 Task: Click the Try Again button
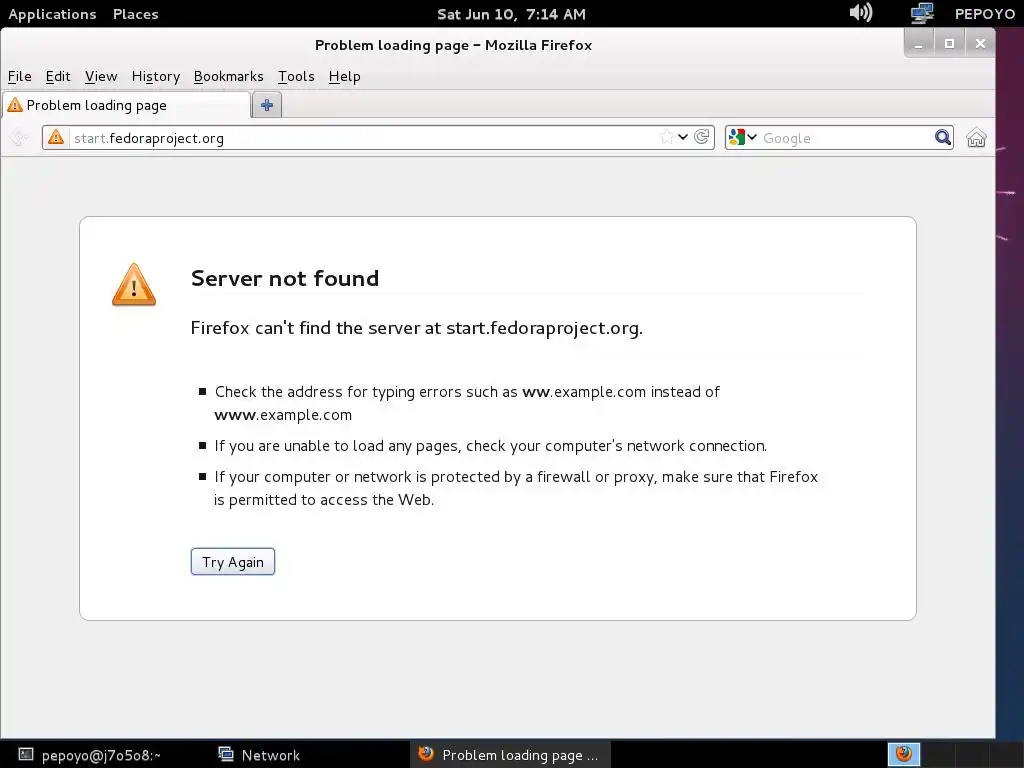click(x=232, y=562)
